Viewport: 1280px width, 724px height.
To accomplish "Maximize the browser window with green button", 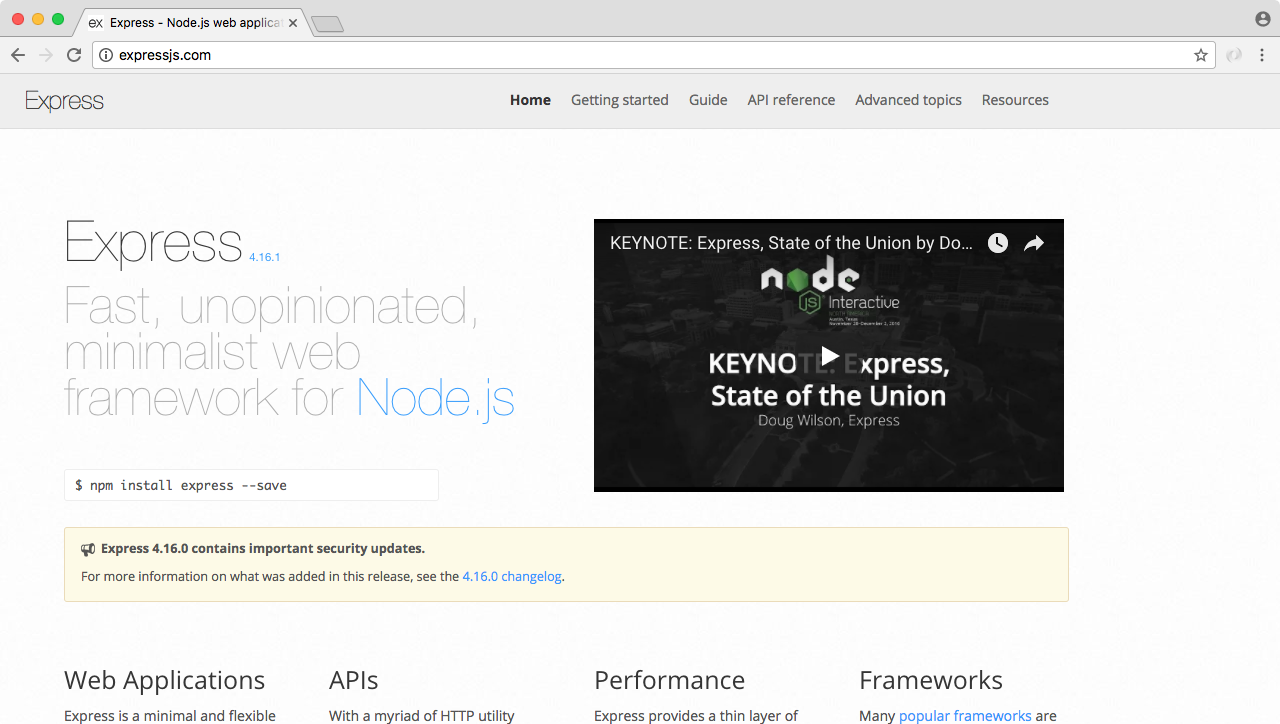I will click(58, 19).
